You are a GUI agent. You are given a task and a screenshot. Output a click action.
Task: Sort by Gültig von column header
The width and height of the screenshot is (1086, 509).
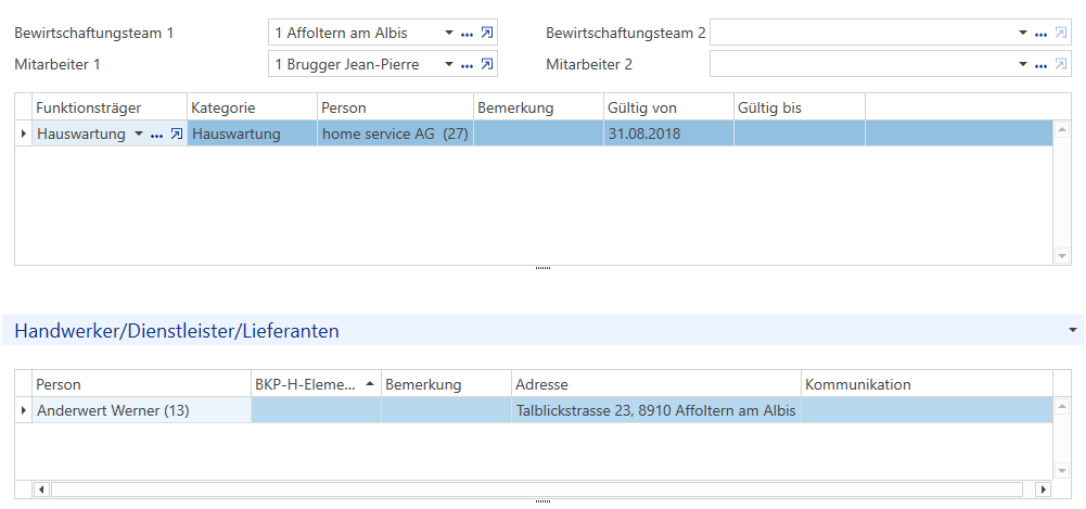point(668,108)
